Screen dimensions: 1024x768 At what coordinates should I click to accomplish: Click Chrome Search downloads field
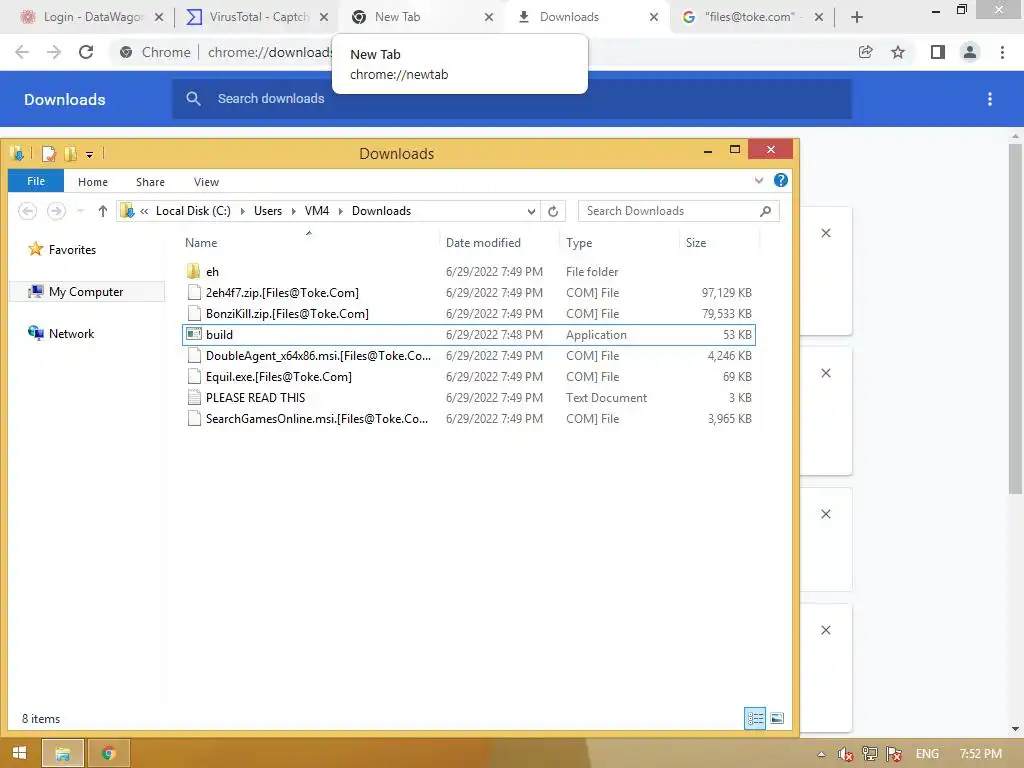pyautogui.click(x=512, y=99)
